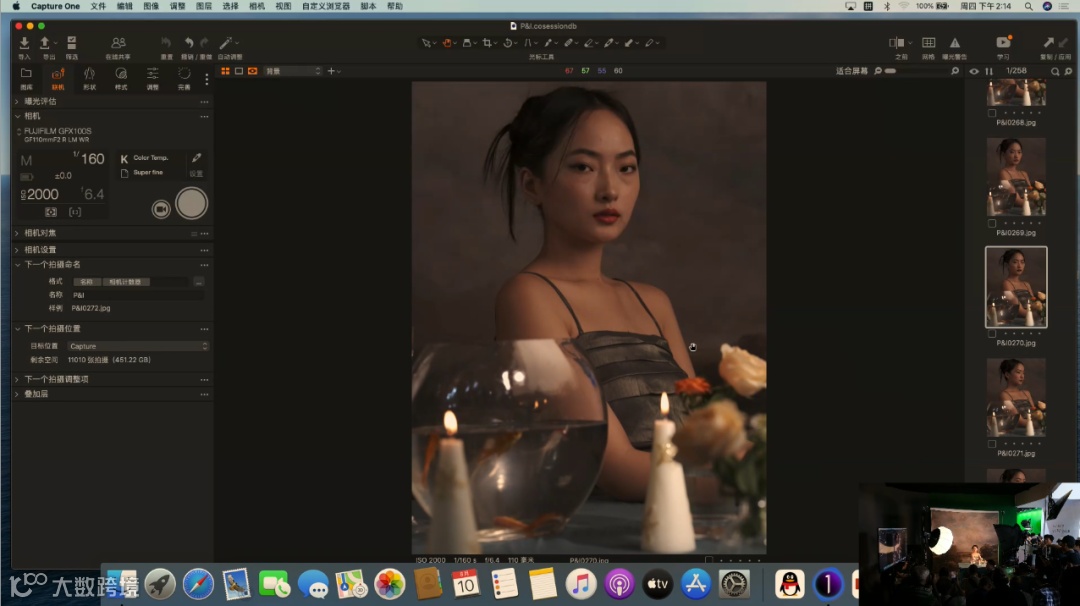Click the 适合屏幕 fit screen button
The height and width of the screenshot is (606, 1080).
click(852, 71)
